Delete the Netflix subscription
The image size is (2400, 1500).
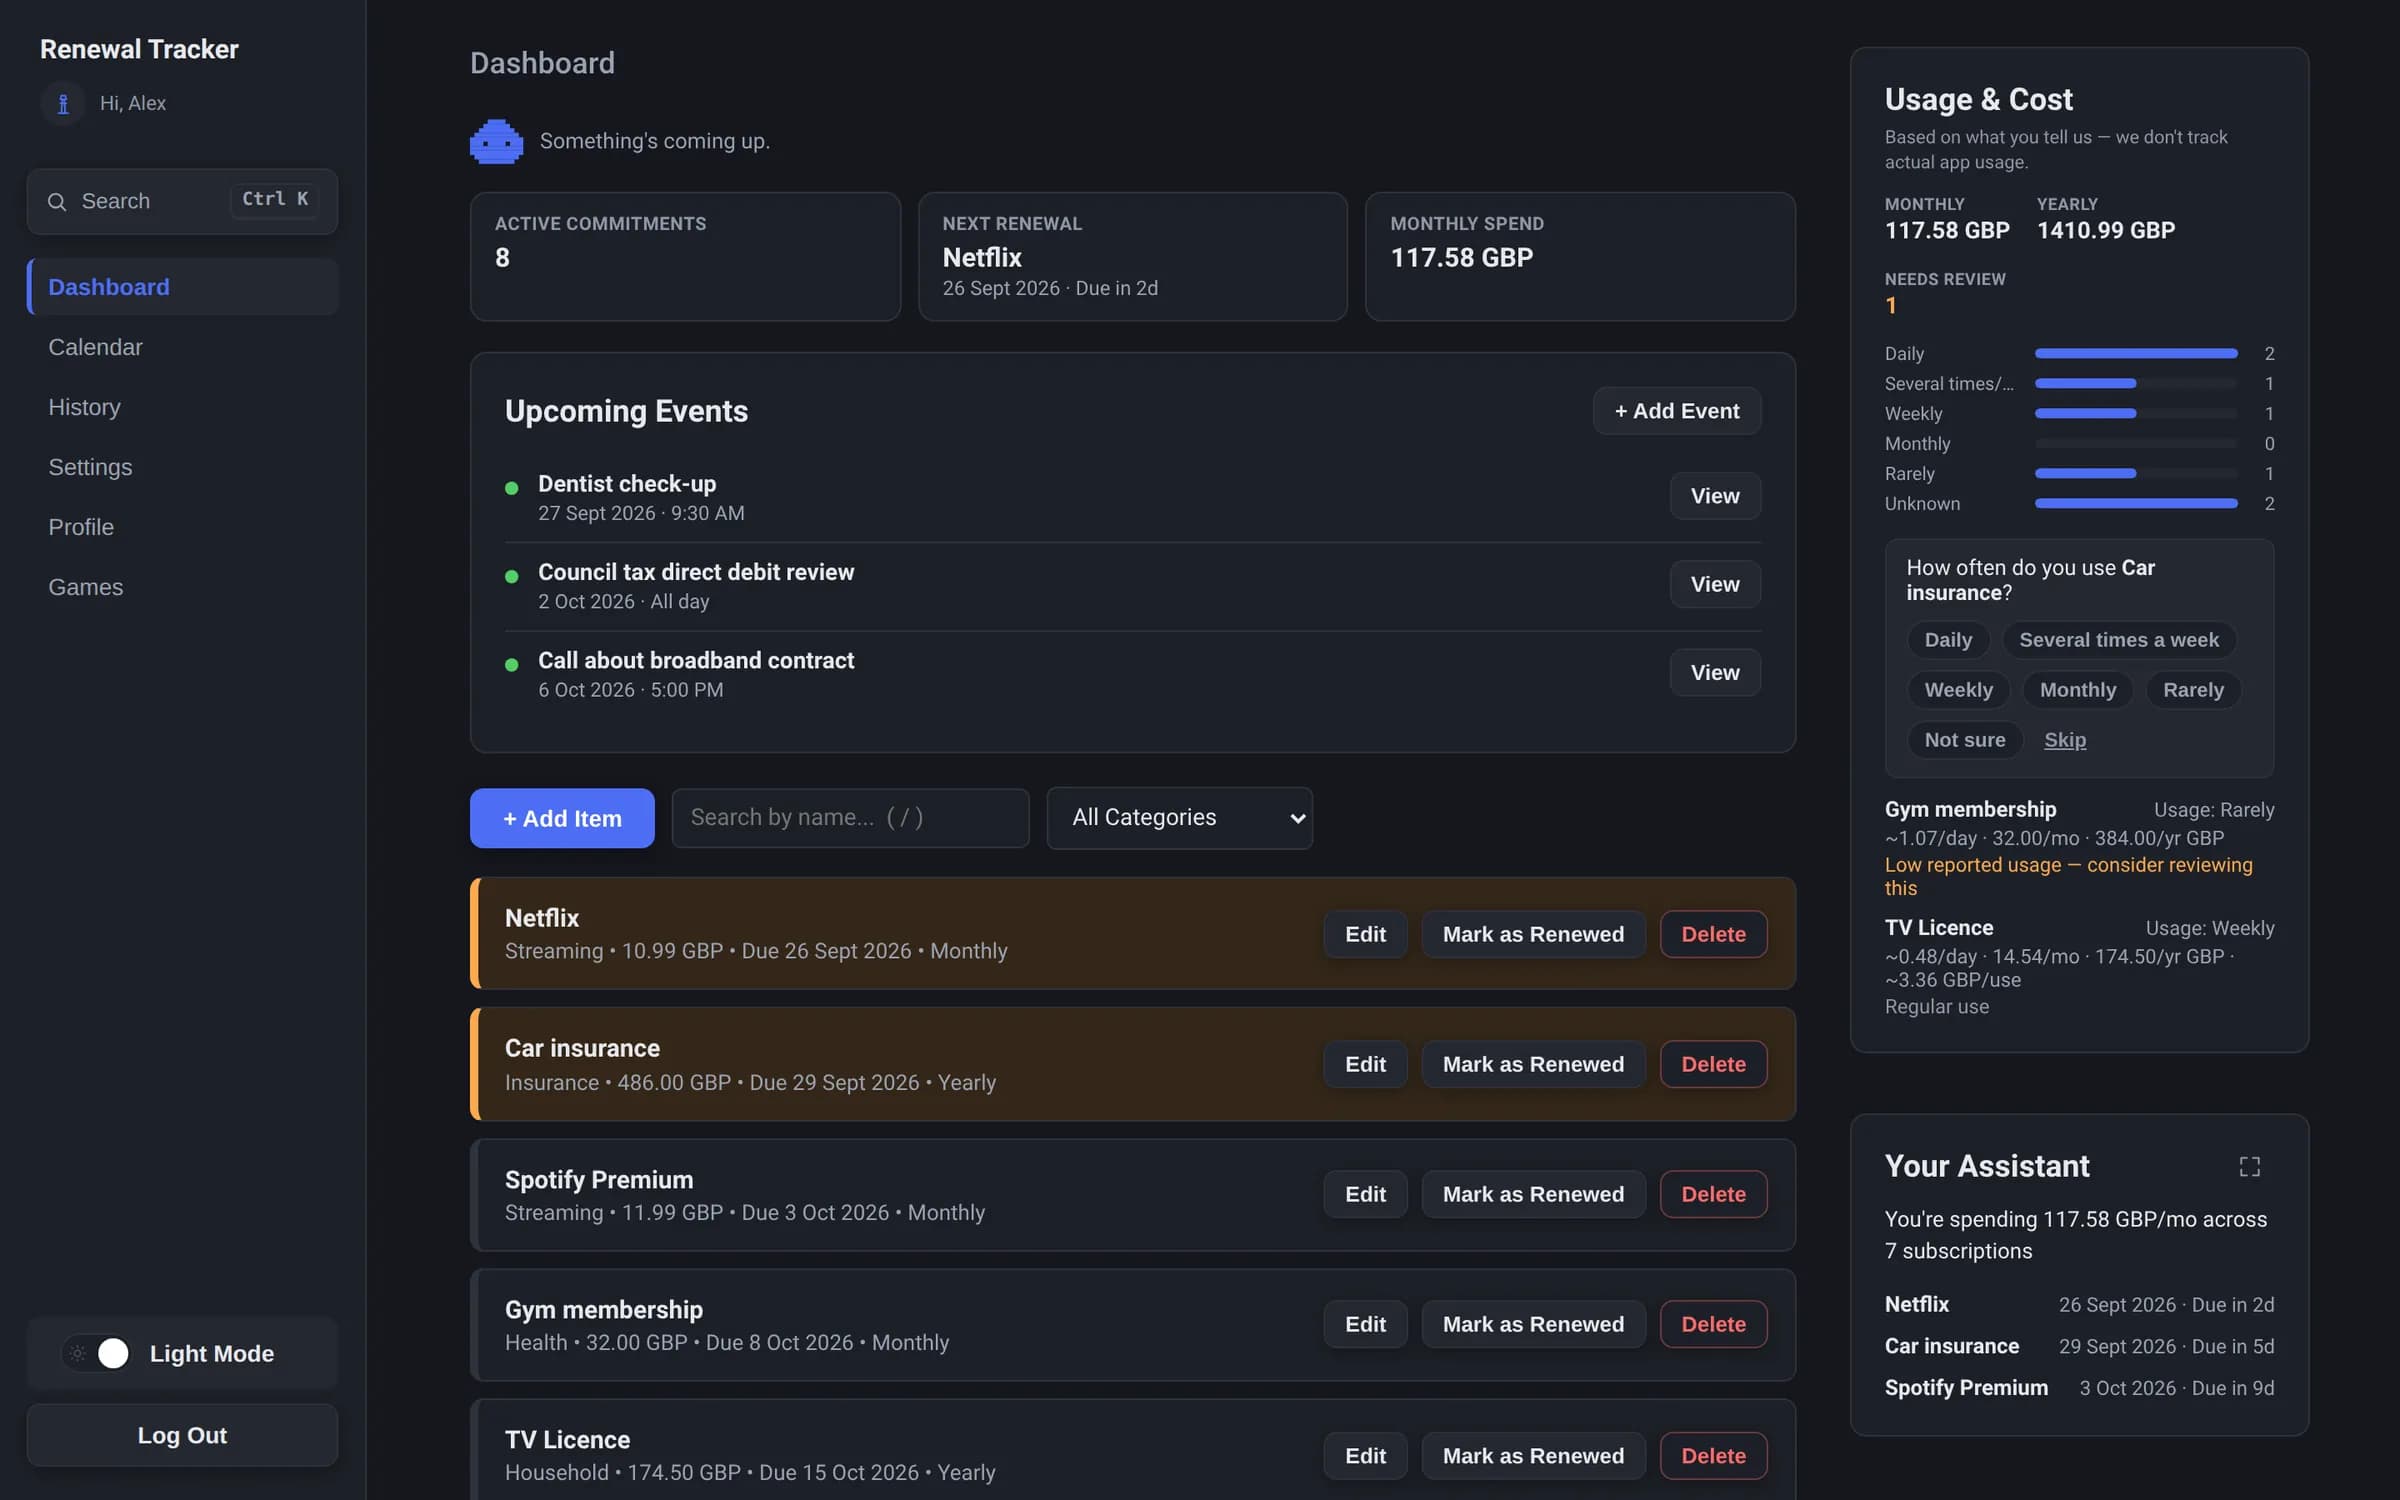(x=1713, y=934)
